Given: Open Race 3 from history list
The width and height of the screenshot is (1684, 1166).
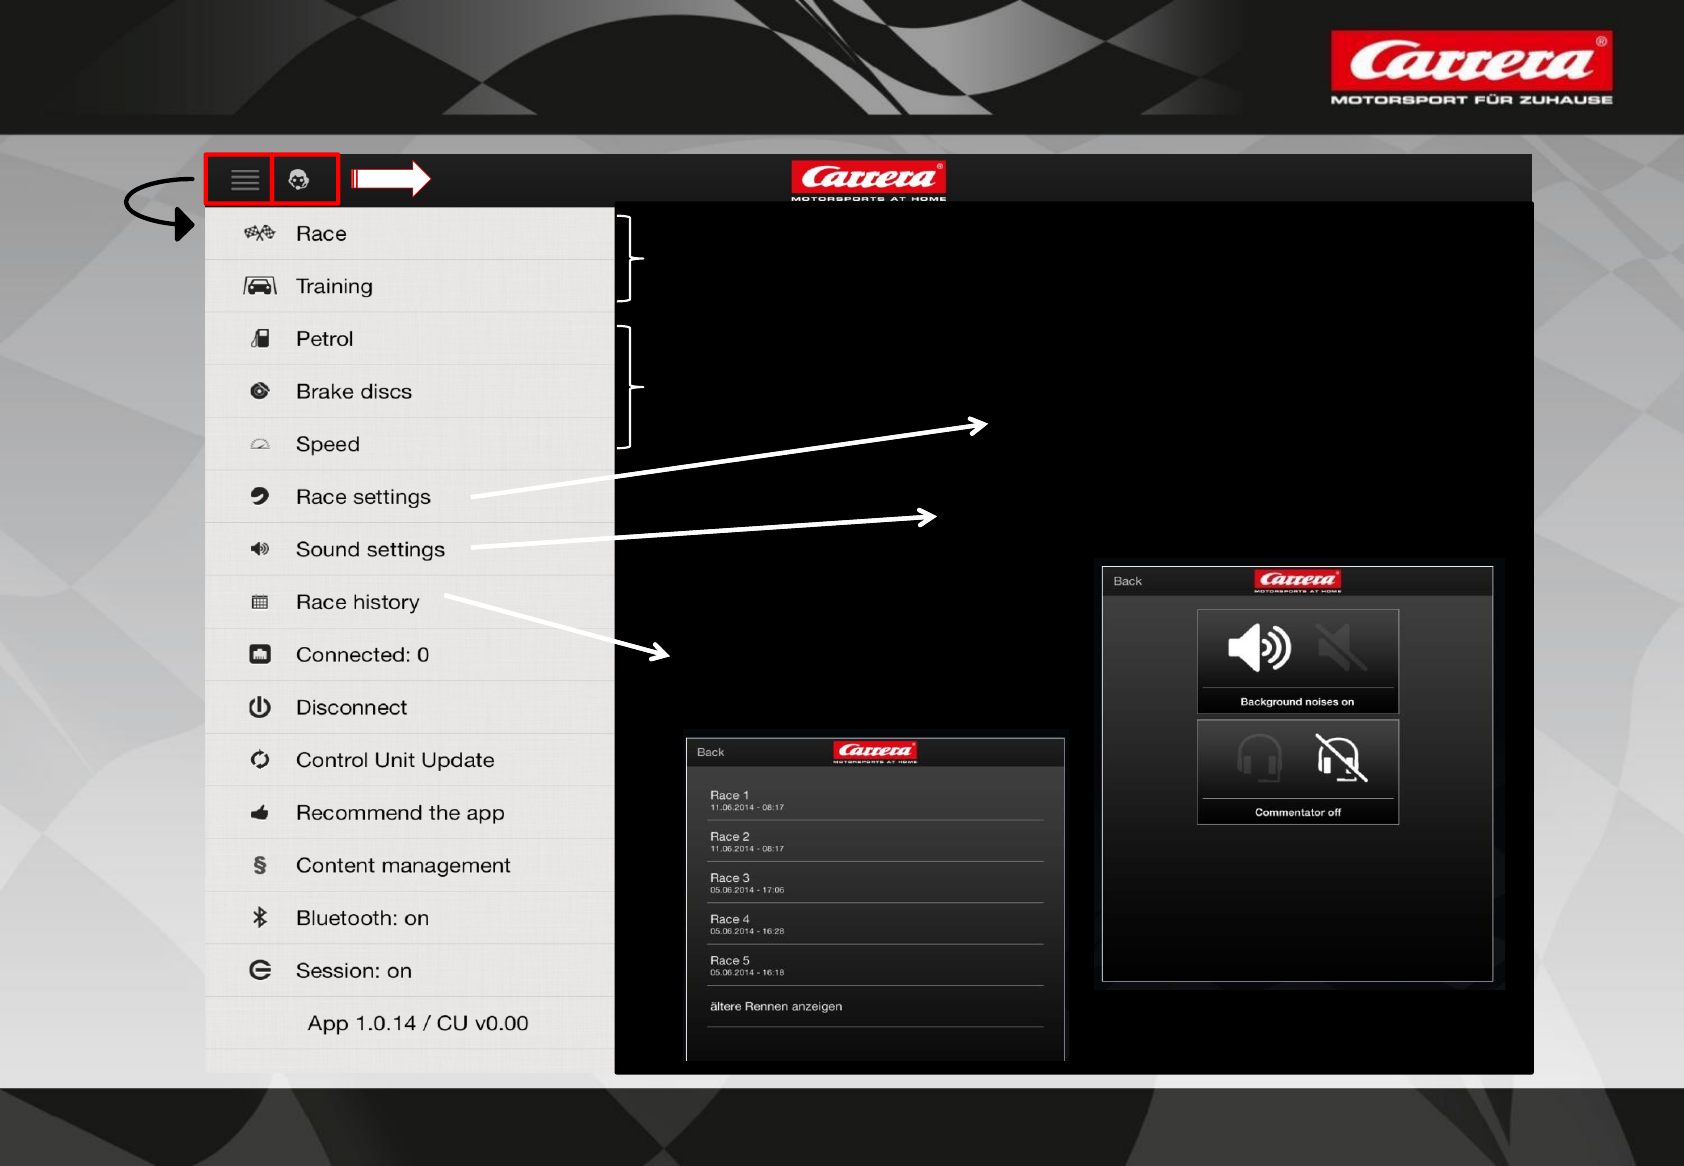Looking at the screenshot, I should pos(876,883).
